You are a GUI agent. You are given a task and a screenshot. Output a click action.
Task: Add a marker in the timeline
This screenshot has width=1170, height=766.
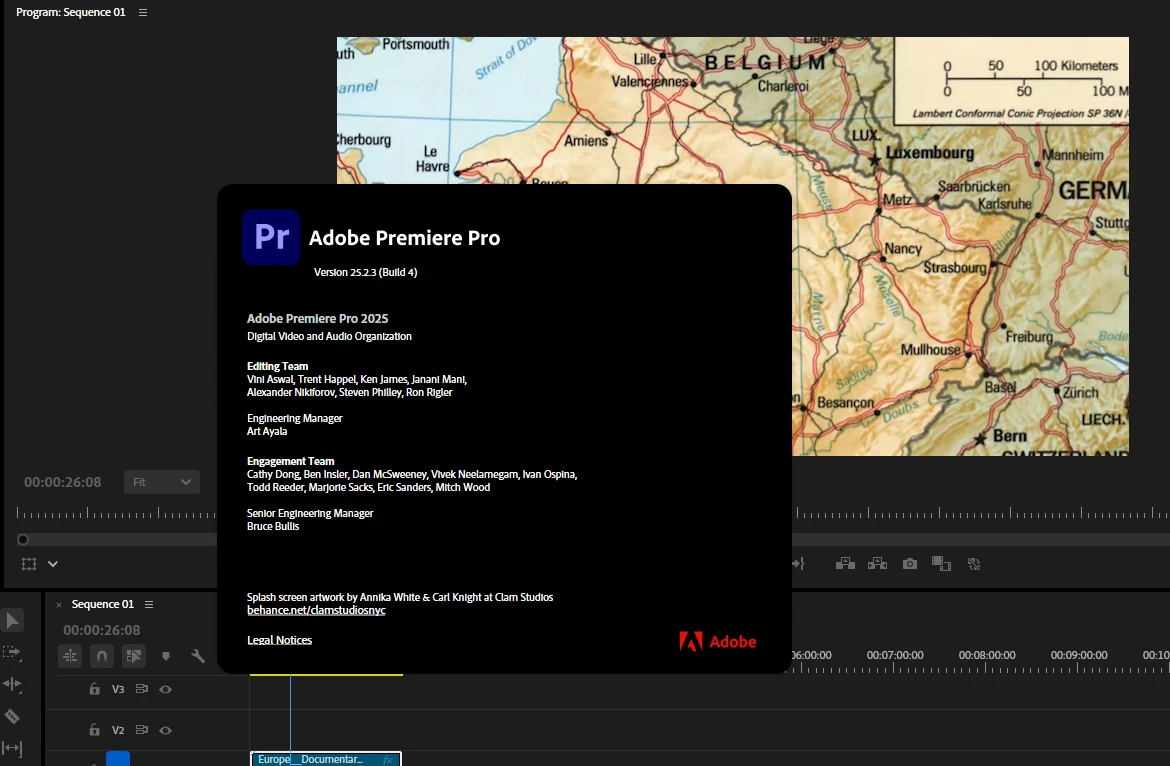tap(166, 656)
